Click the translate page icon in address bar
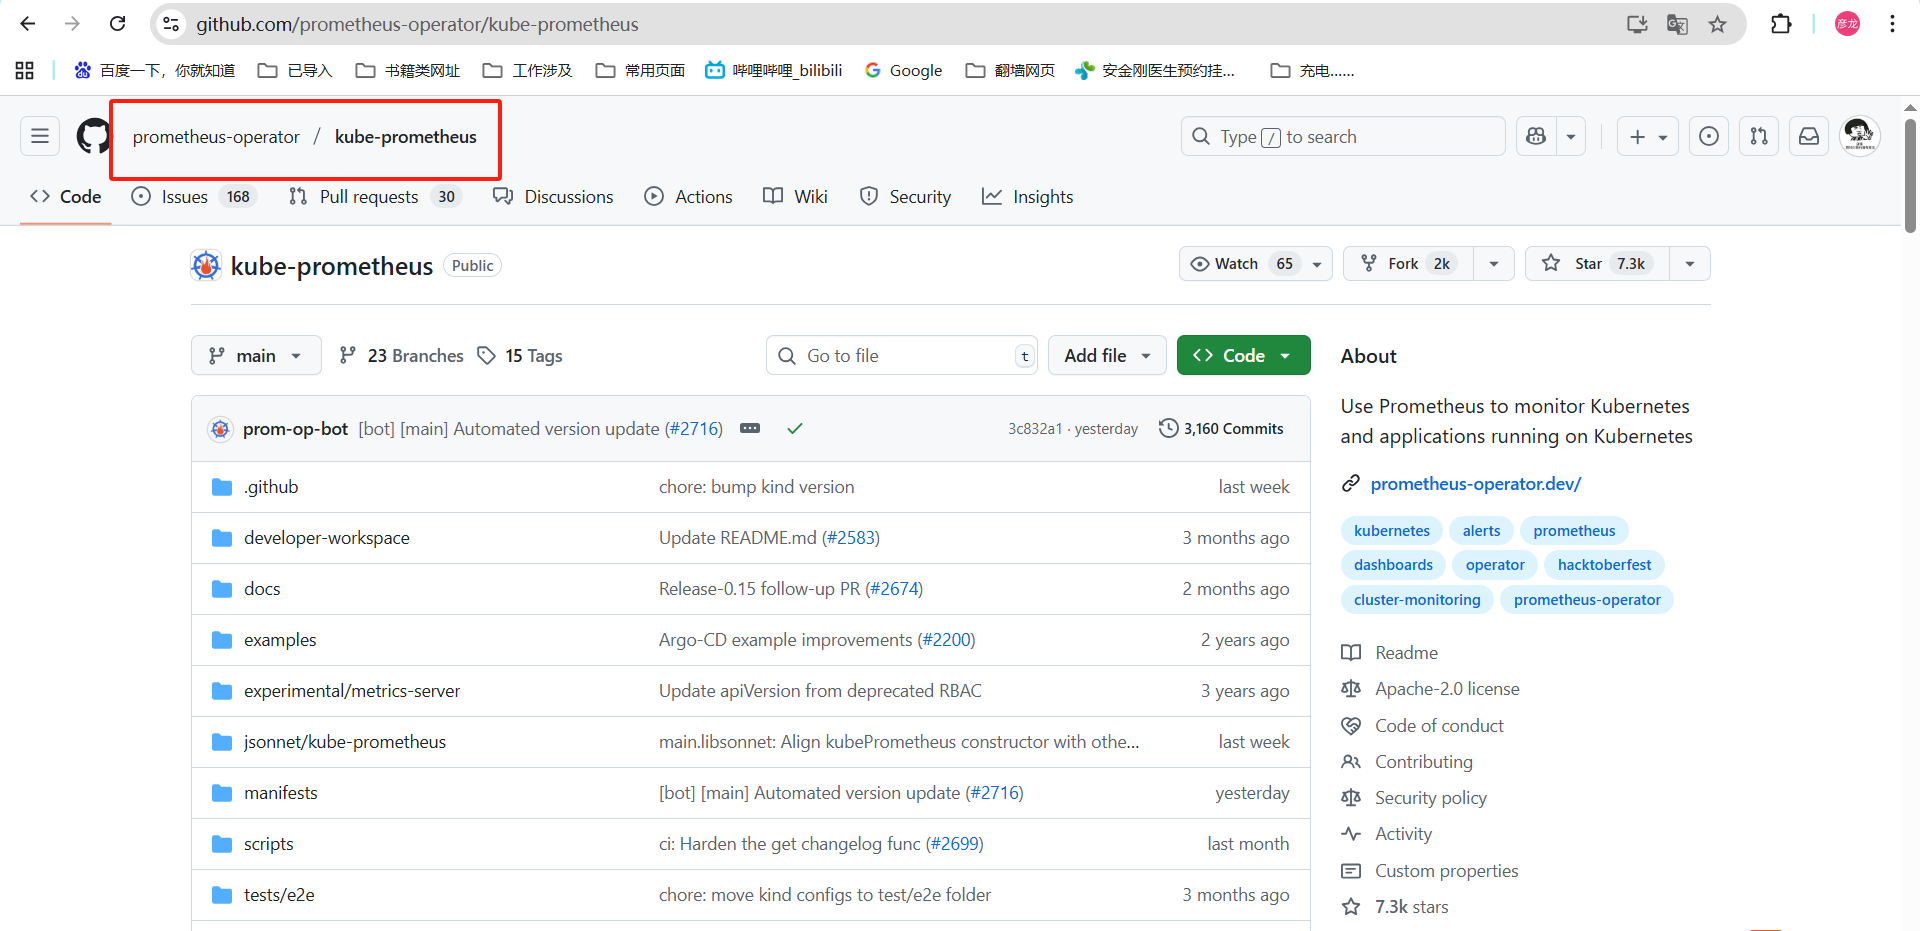The height and width of the screenshot is (931, 1920). [x=1677, y=24]
